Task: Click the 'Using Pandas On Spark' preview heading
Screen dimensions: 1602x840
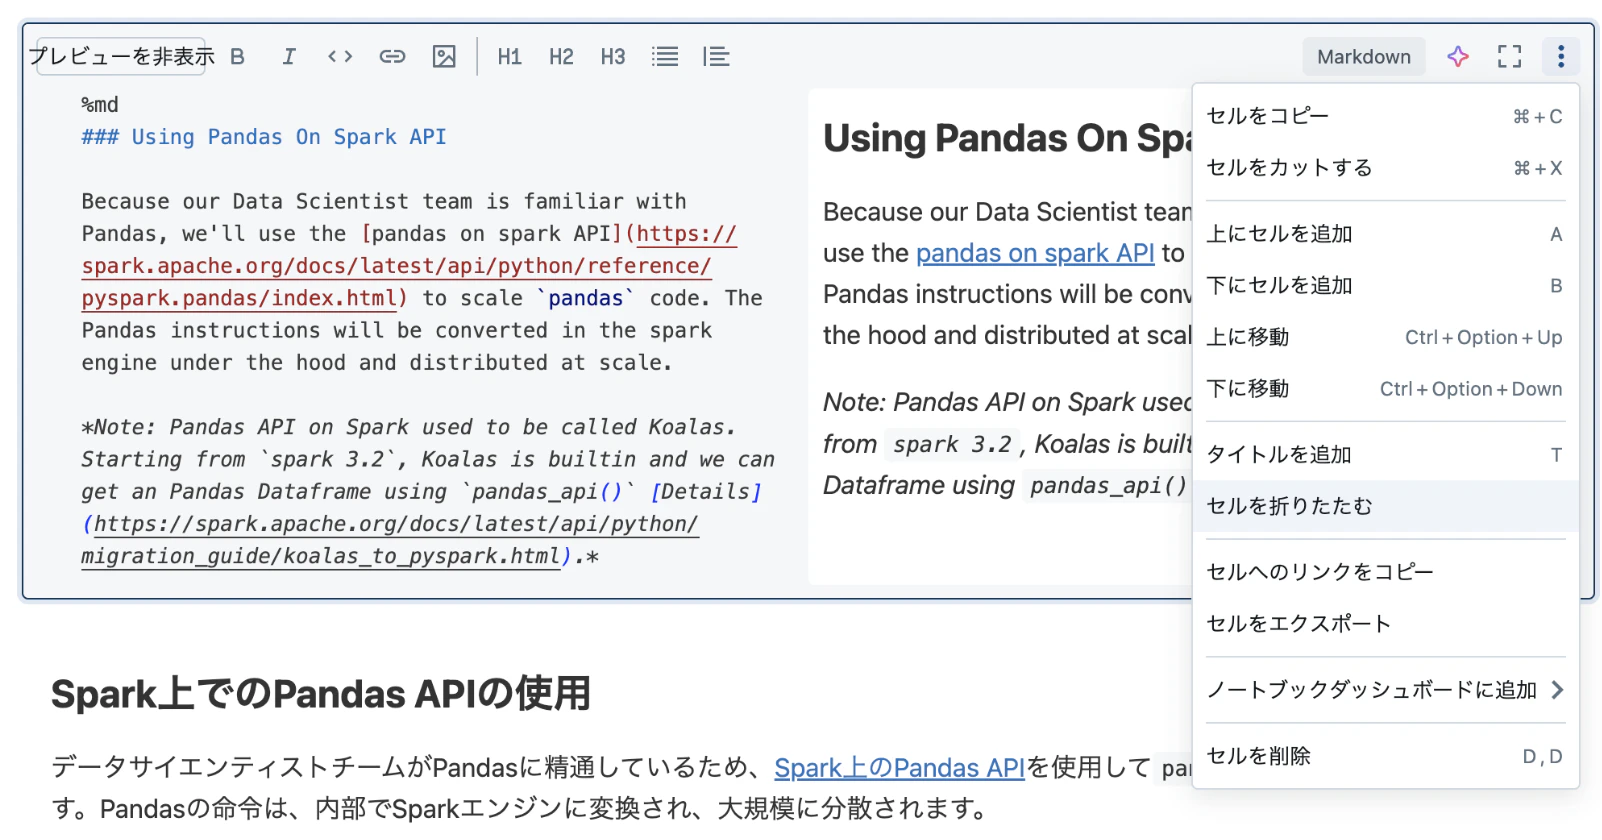Action: click(x=1007, y=138)
